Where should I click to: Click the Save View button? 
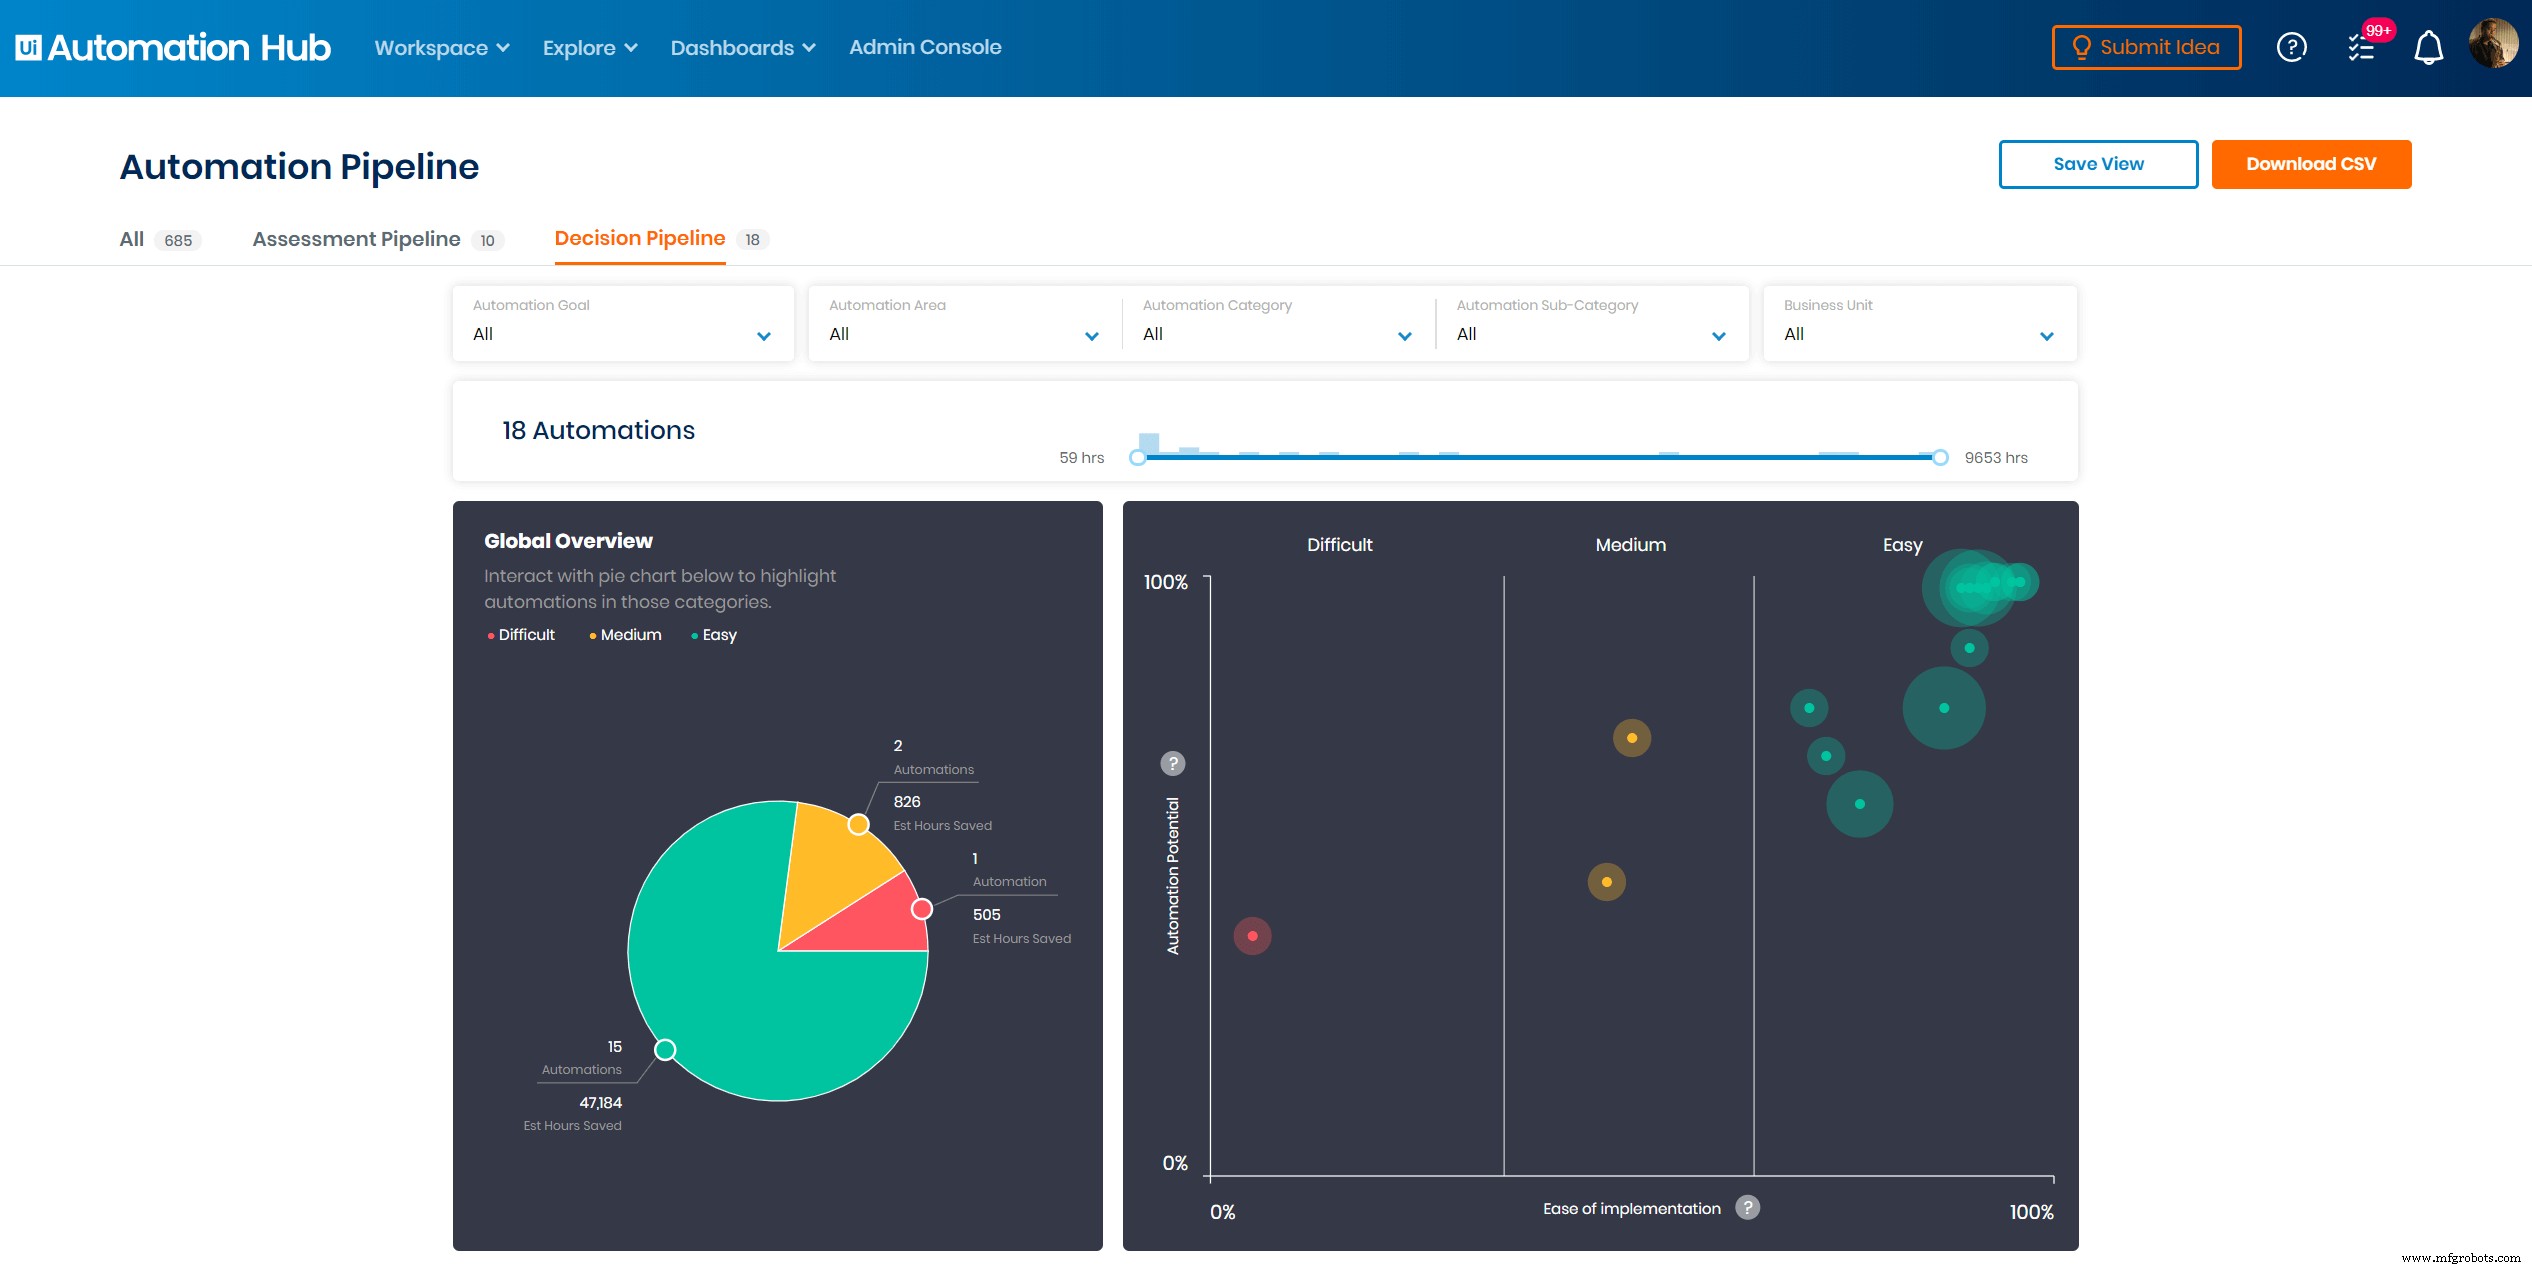click(2097, 163)
